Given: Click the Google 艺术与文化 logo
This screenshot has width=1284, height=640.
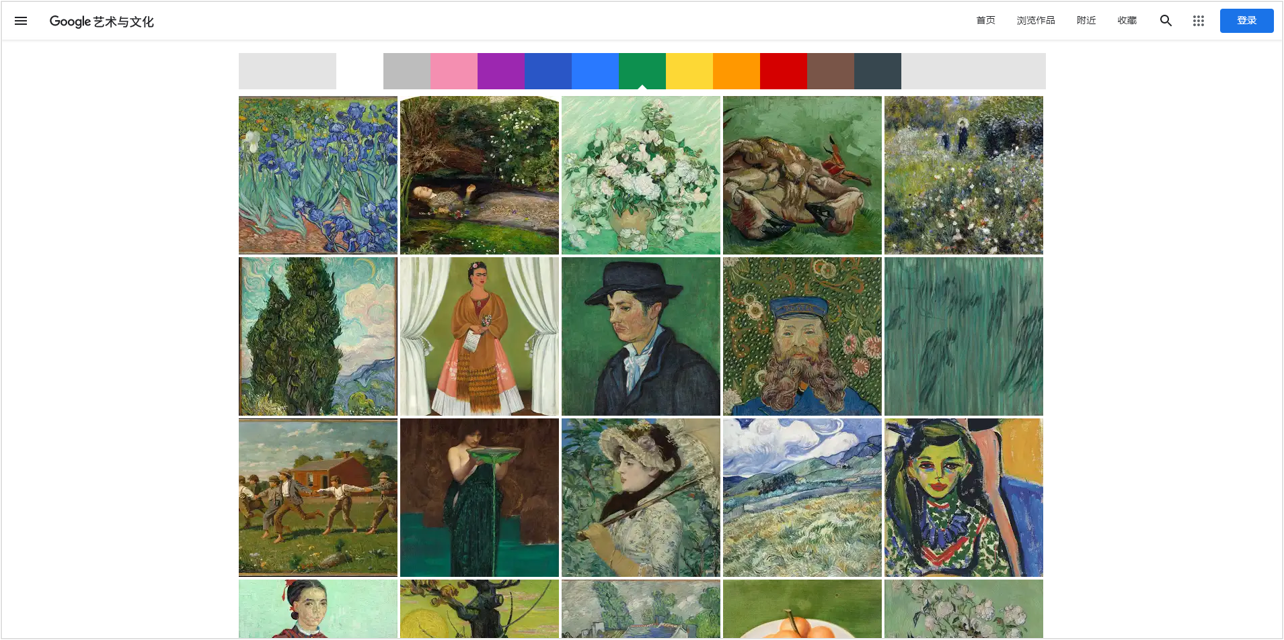Looking at the screenshot, I should pyautogui.click(x=102, y=21).
